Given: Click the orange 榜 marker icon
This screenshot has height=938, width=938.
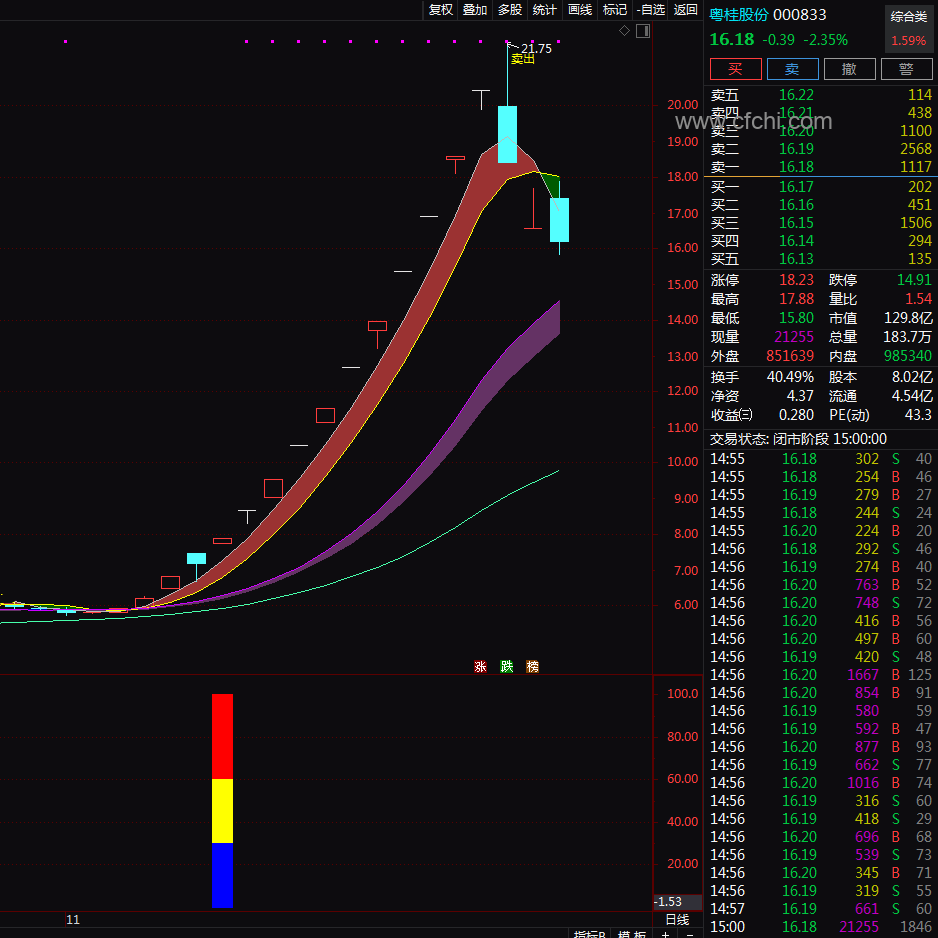Looking at the screenshot, I should (x=532, y=666).
